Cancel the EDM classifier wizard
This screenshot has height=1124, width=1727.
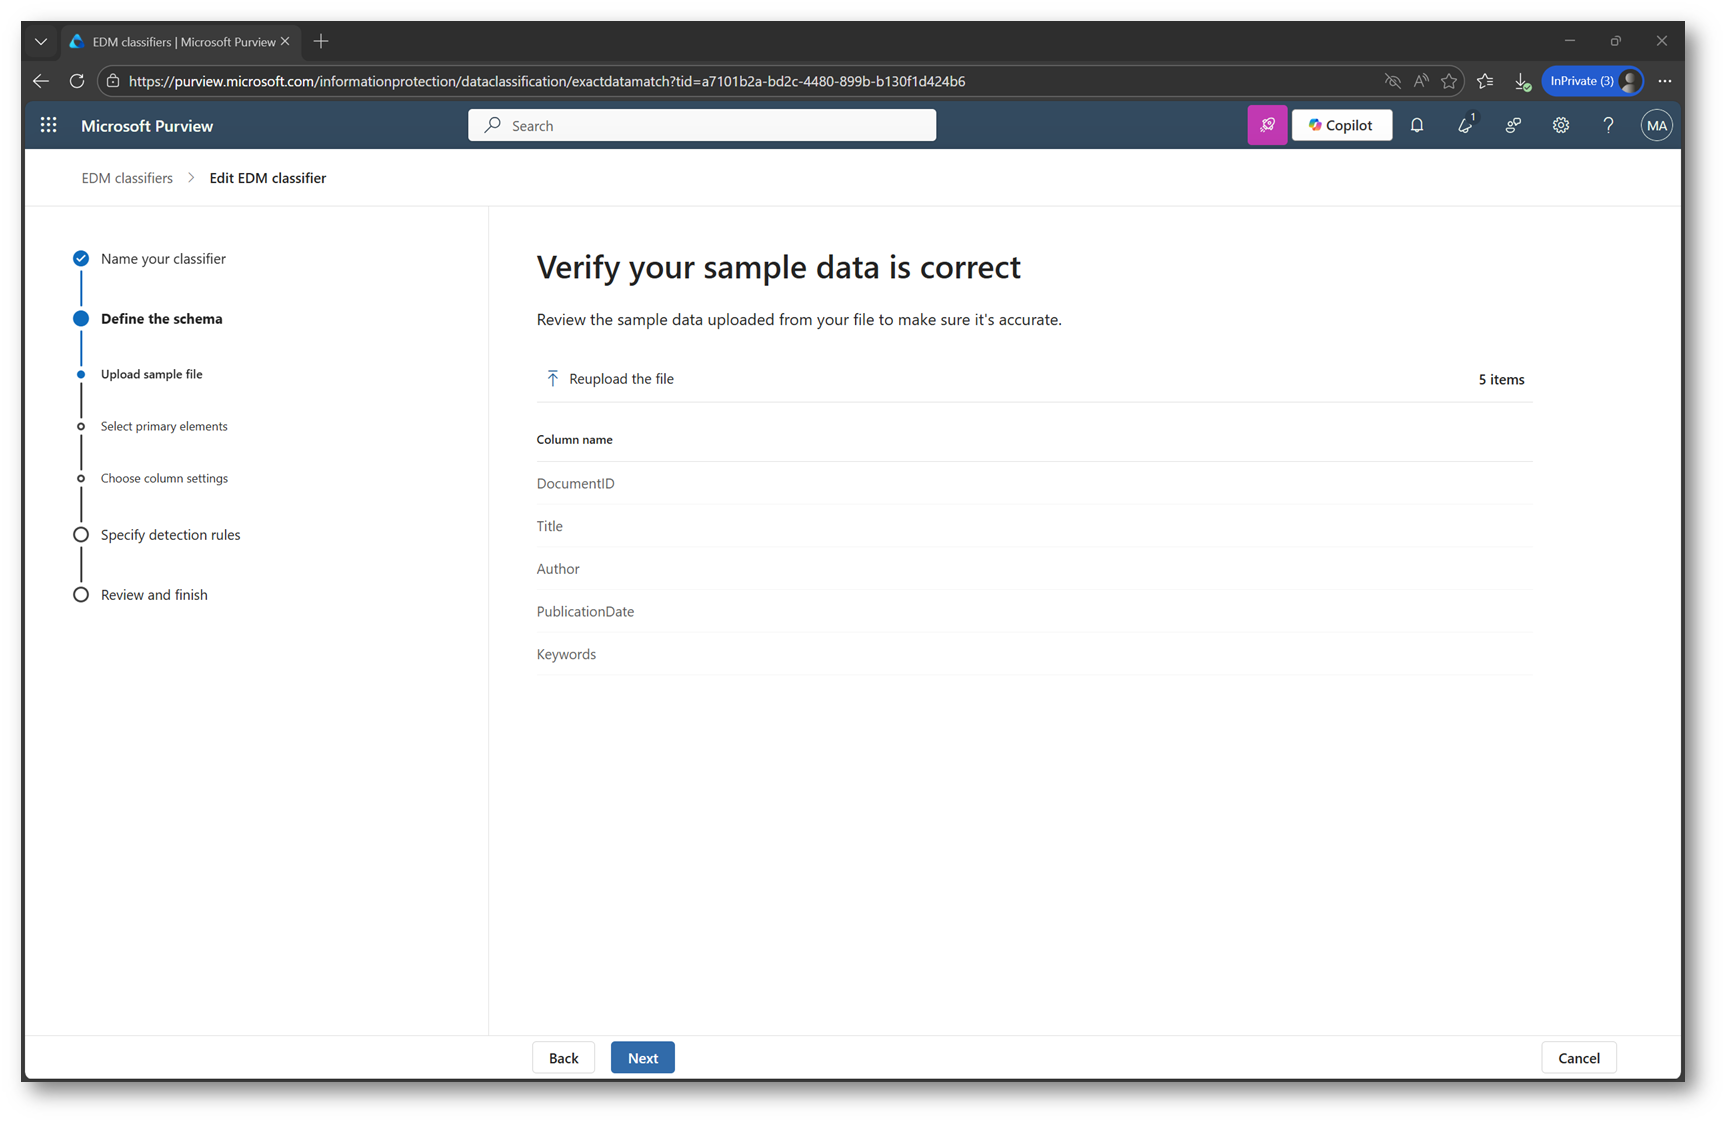point(1578,1058)
